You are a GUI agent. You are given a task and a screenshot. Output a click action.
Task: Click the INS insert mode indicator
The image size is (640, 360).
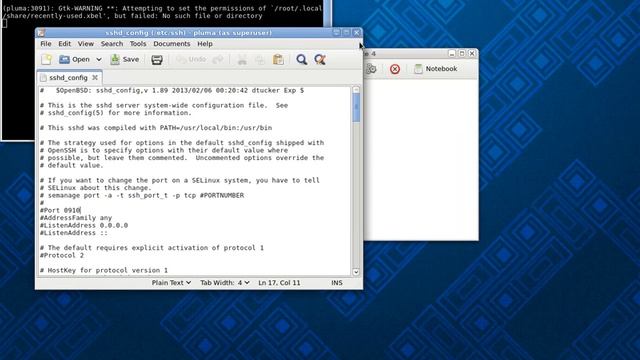[337, 282]
